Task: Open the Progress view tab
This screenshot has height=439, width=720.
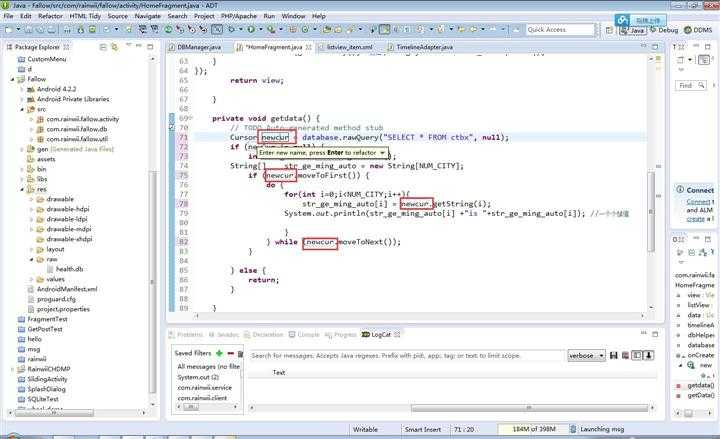Action: pos(340,335)
